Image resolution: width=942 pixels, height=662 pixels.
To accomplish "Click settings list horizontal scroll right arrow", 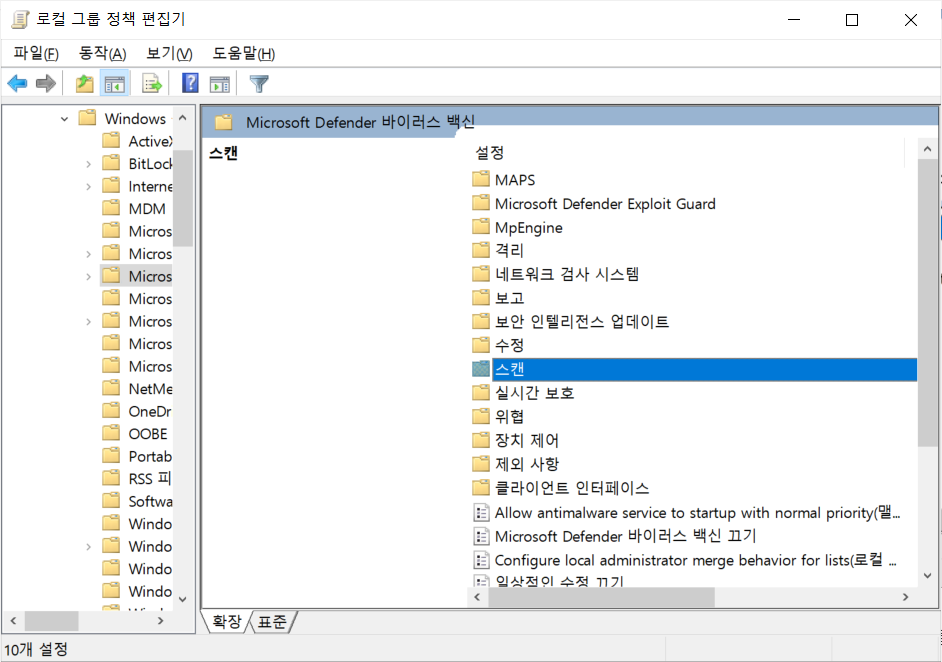I will pos(905,597).
